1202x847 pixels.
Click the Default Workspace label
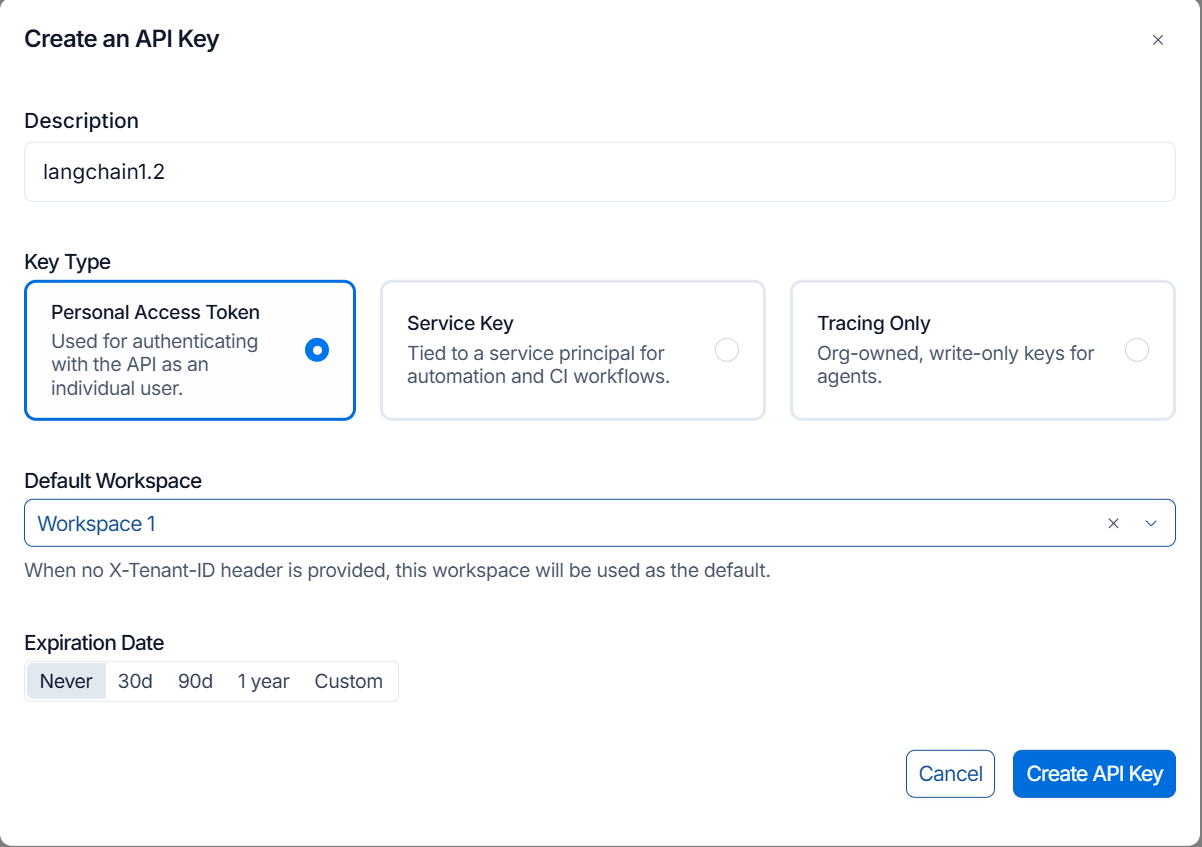tap(113, 481)
